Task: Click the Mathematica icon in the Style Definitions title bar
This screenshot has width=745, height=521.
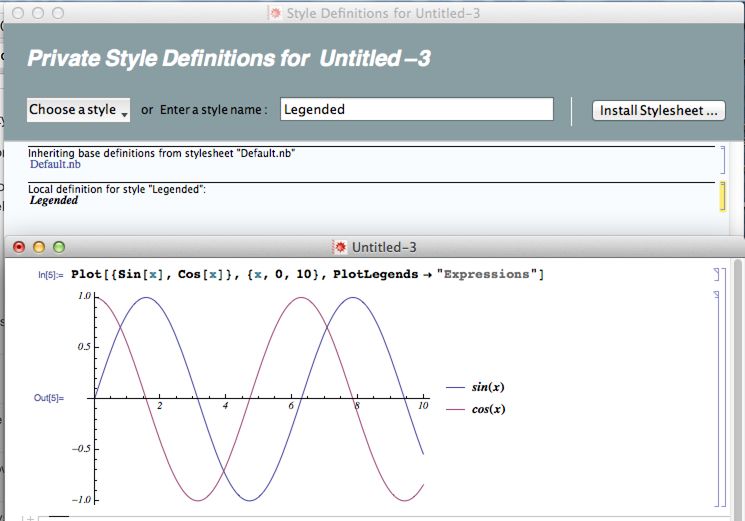Action: click(x=275, y=13)
